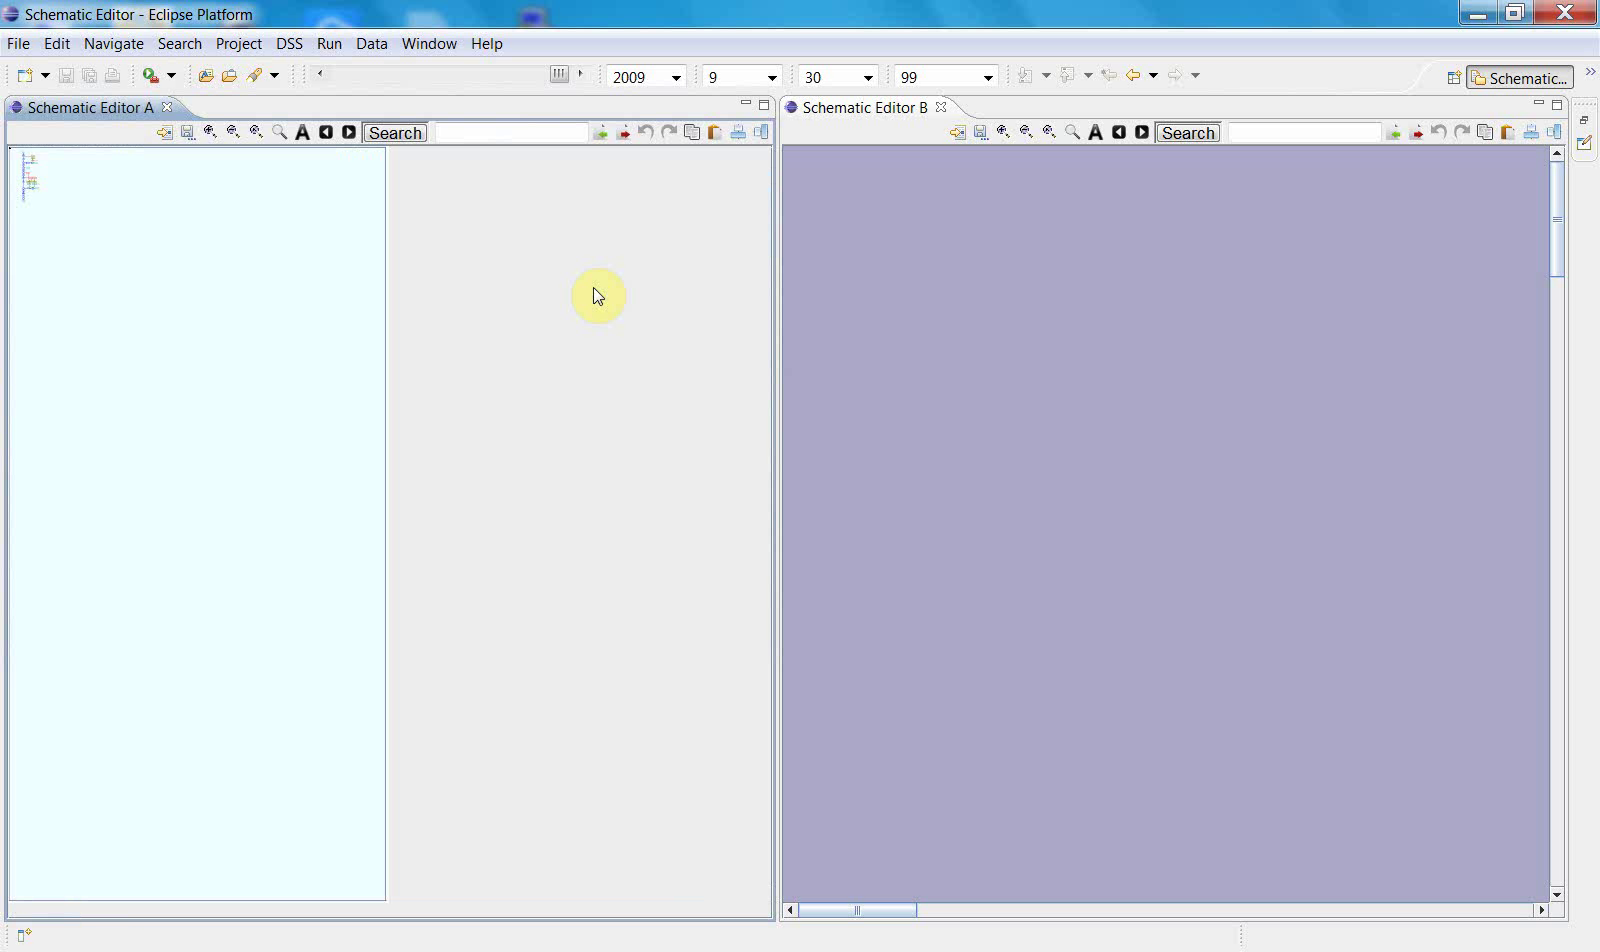Click the New wizard icon in main toolbar
The height and width of the screenshot is (952, 1600).
(x=25, y=76)
